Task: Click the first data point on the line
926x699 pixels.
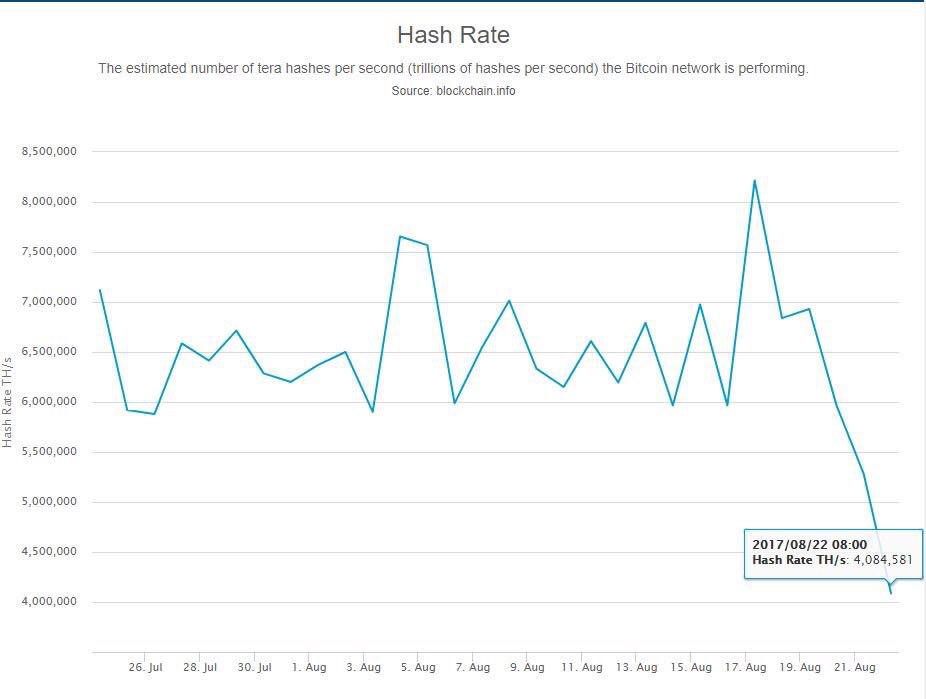Action: tap(100, 290)
